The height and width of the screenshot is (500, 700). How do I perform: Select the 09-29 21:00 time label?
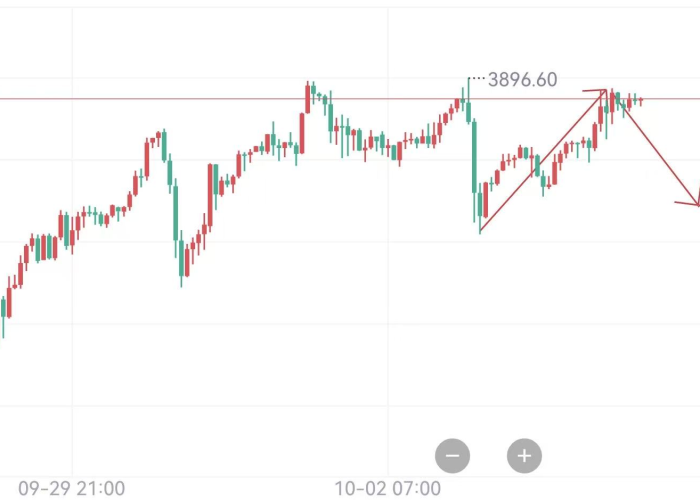[72, 489]
